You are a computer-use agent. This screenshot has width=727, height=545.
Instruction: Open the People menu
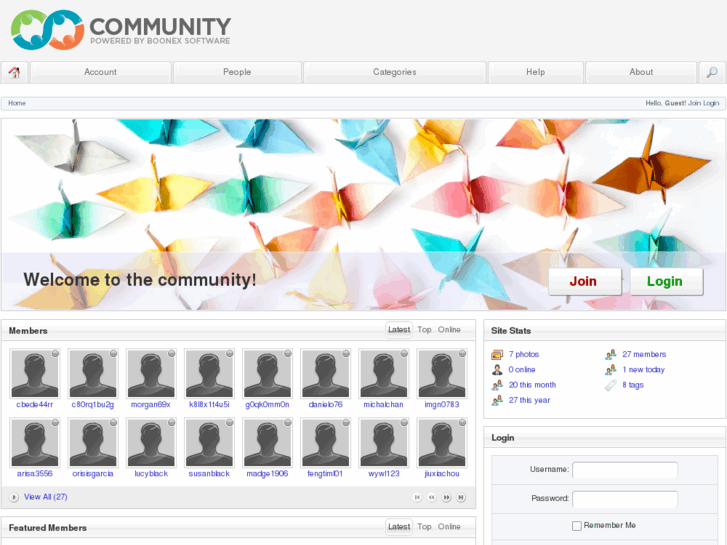(x=237, y=72)
